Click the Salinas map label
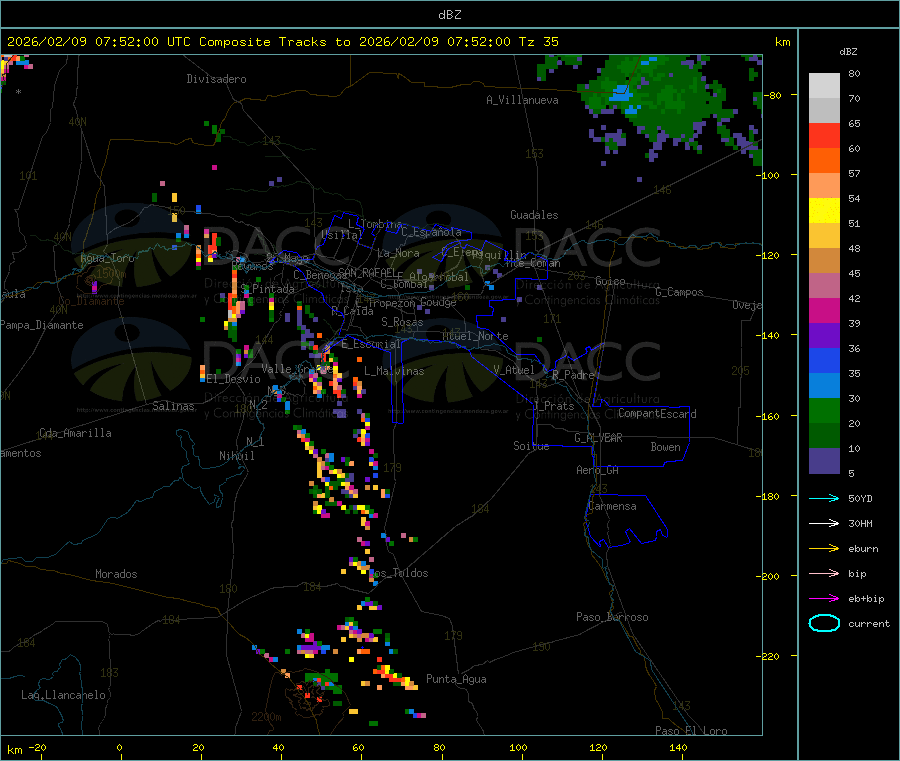This screenshot has width=900, height=761. click(x=173, y=406)
